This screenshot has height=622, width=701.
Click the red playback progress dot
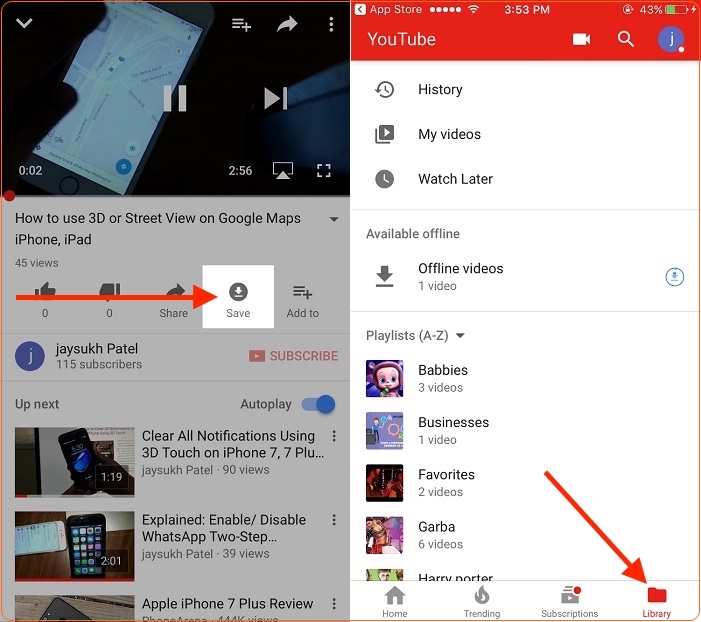(9, 195)
